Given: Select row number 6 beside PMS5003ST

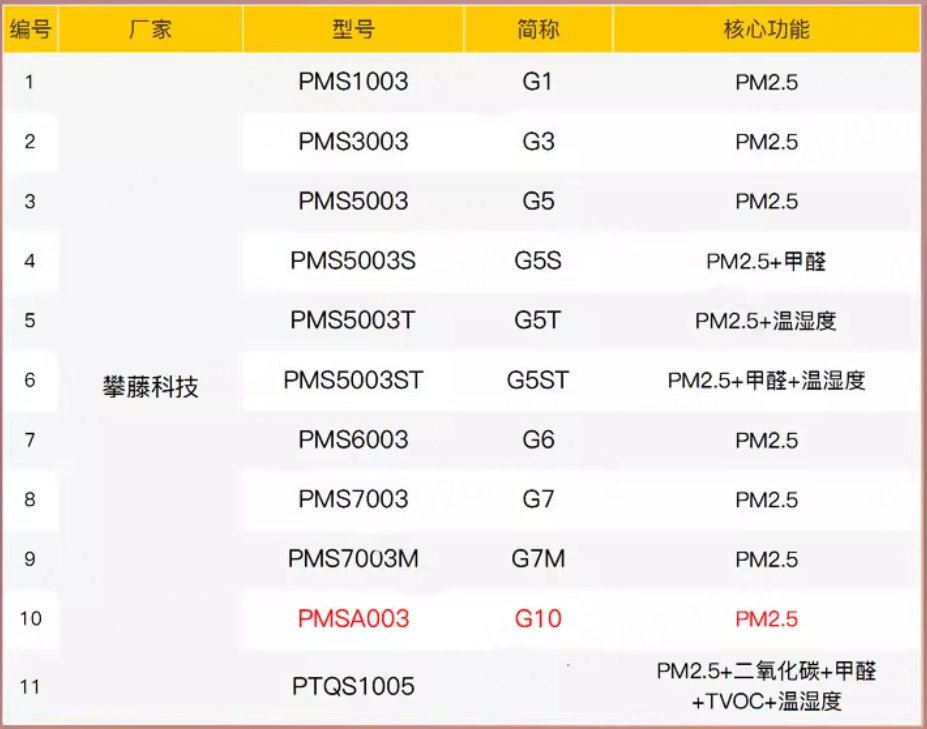Looking at the screenshot, I should 30,380.
